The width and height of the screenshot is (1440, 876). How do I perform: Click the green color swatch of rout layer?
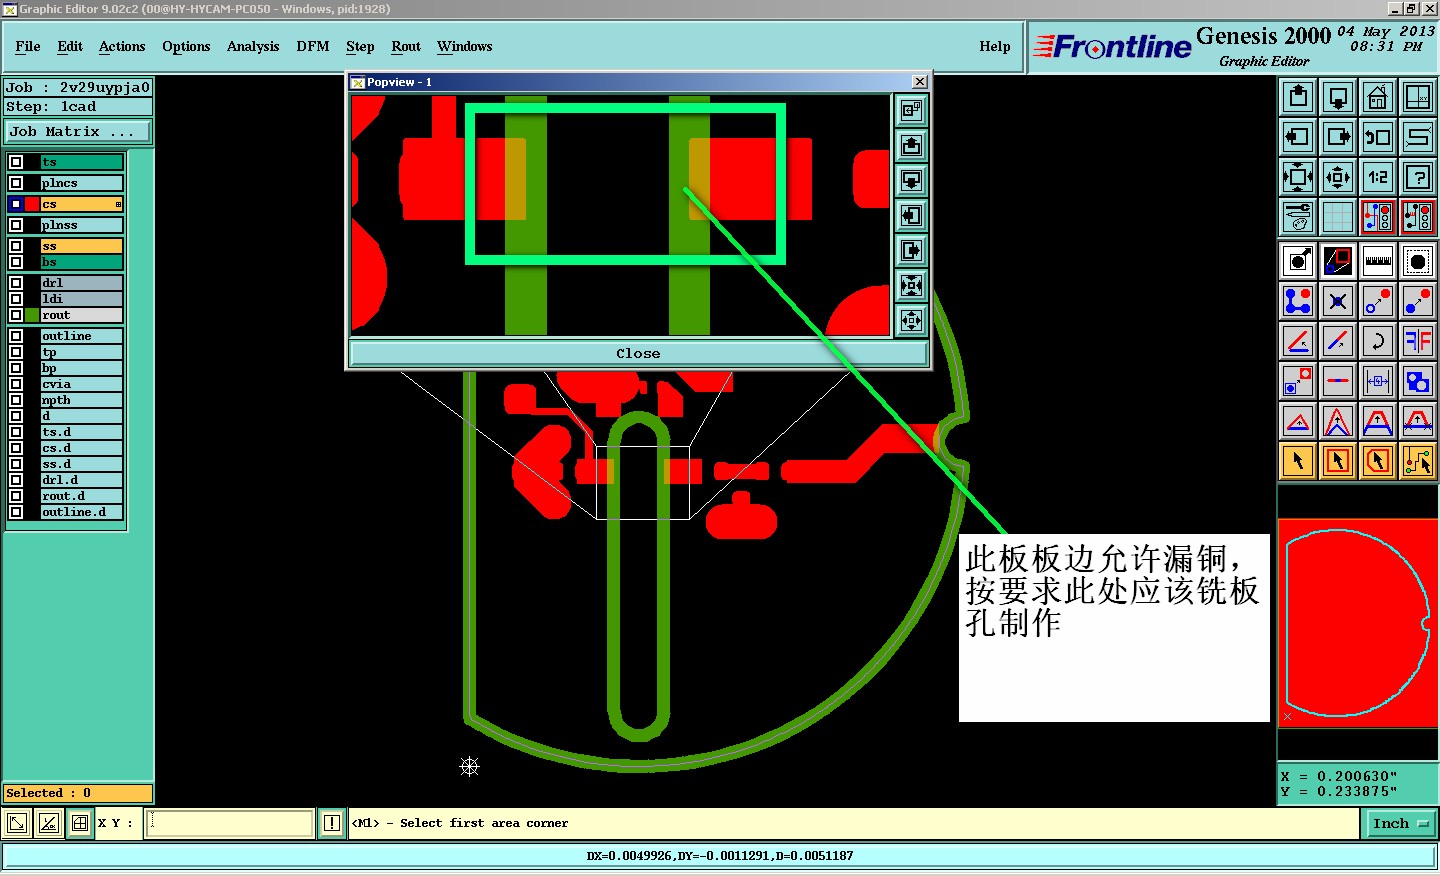tap(32, 315)
